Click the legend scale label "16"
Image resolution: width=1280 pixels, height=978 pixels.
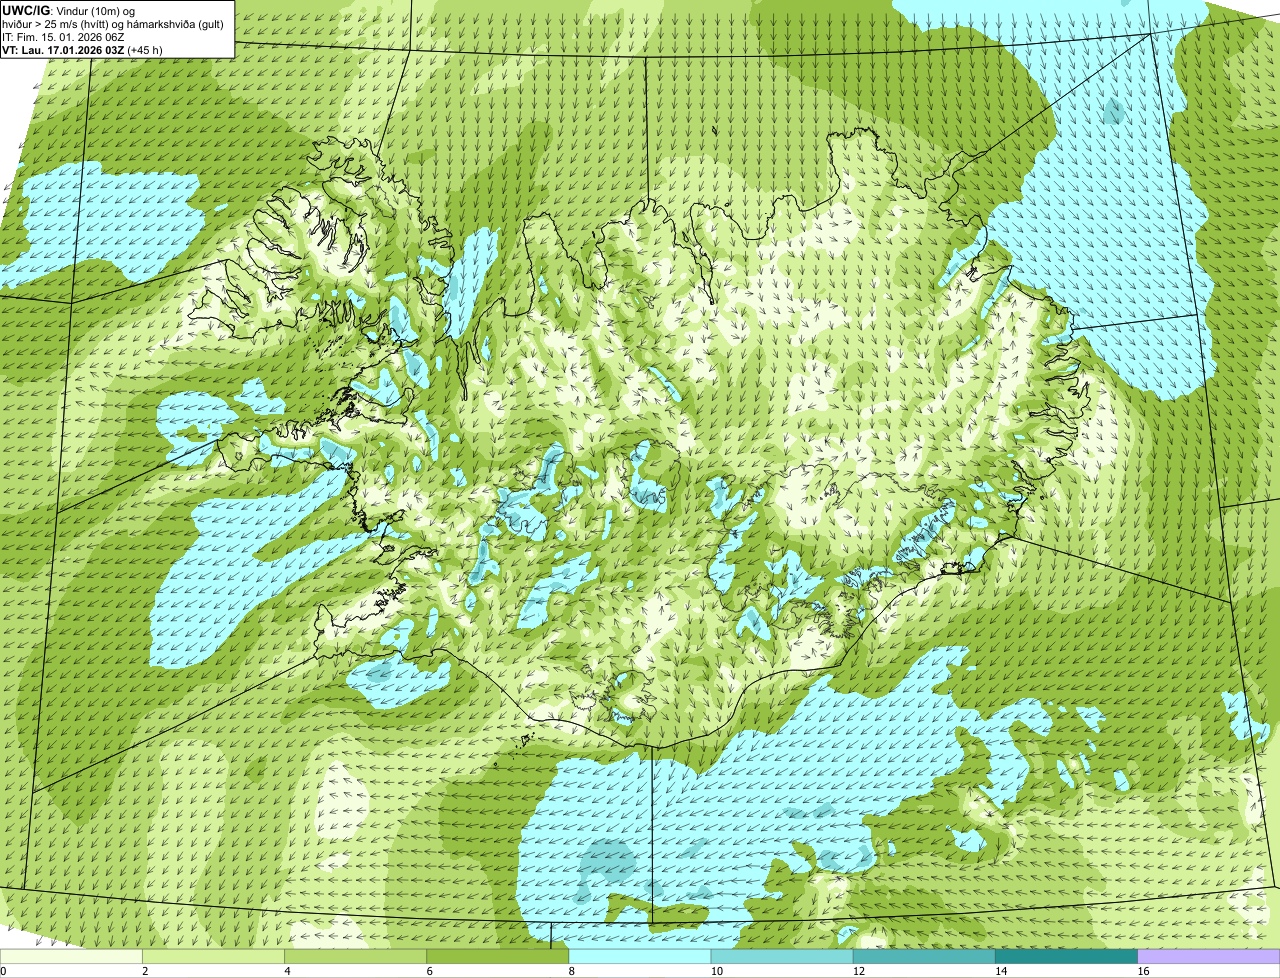click(1142, 971)
